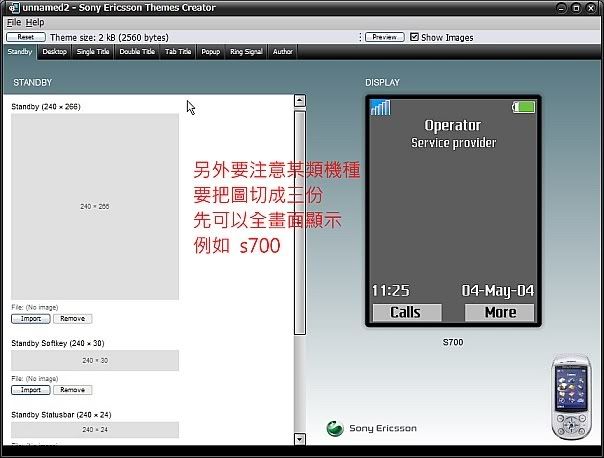This screenshot has width=604, height=458.
Task: Remove the Standby Softkey image
Action: click(x=72, y=390)
